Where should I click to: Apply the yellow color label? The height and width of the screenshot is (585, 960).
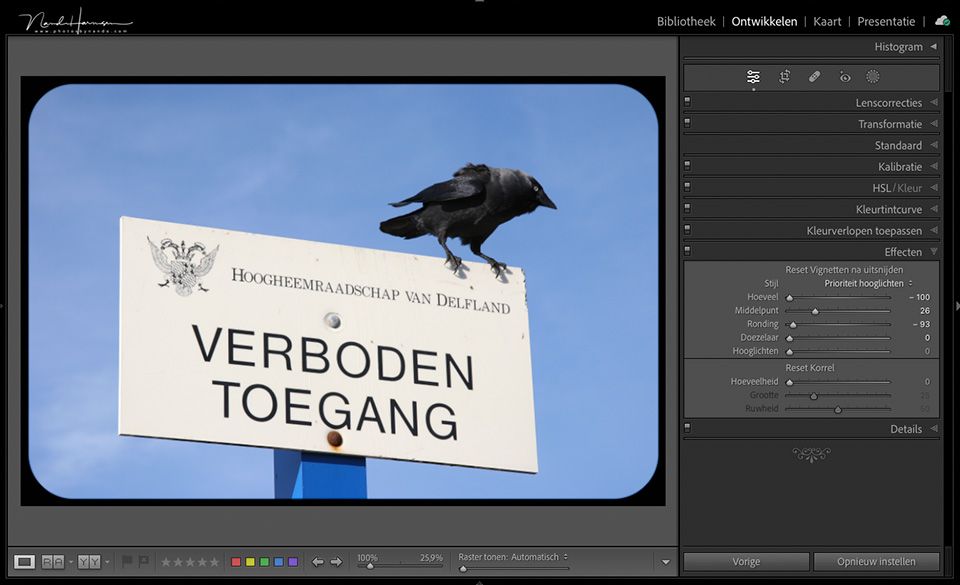point(250,562)
